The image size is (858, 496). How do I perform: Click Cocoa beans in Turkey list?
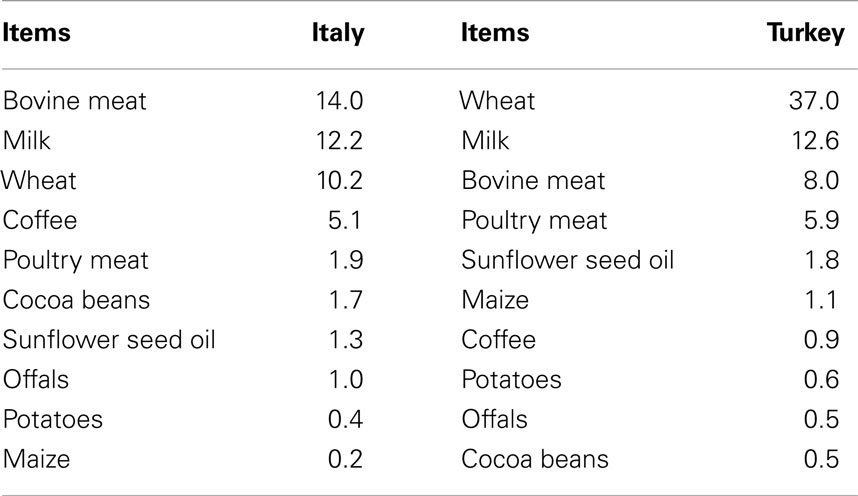pyautogui.click(x=535, y=459)
